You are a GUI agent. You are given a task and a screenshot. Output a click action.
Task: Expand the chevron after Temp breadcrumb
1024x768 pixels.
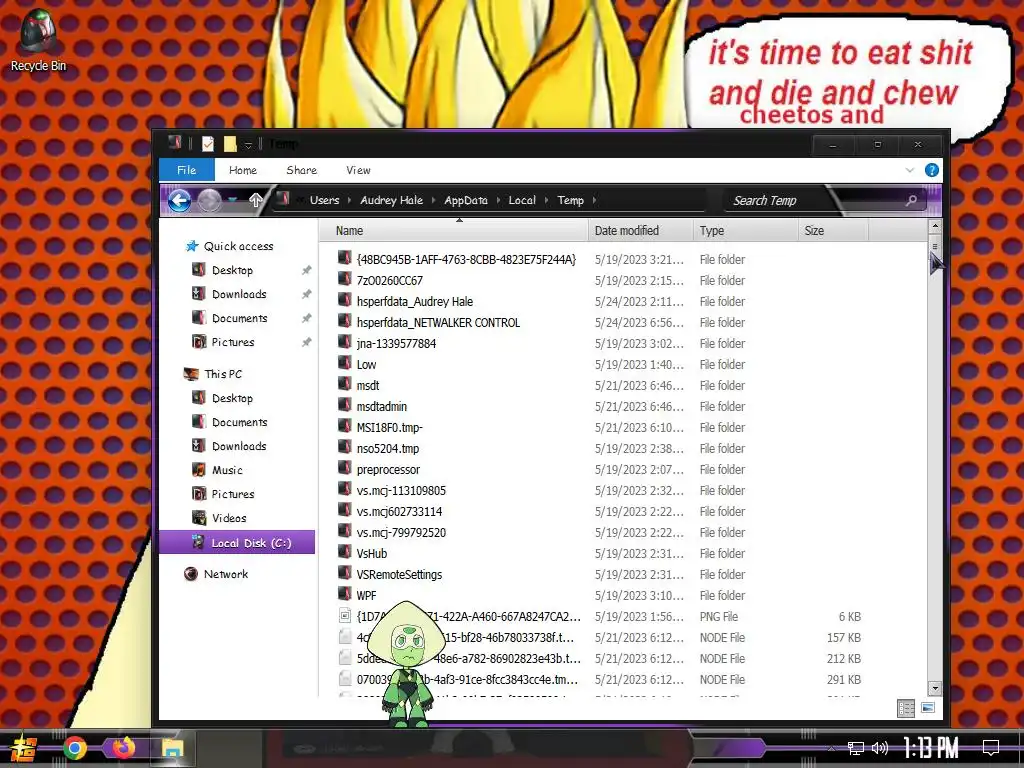(594, 200)
